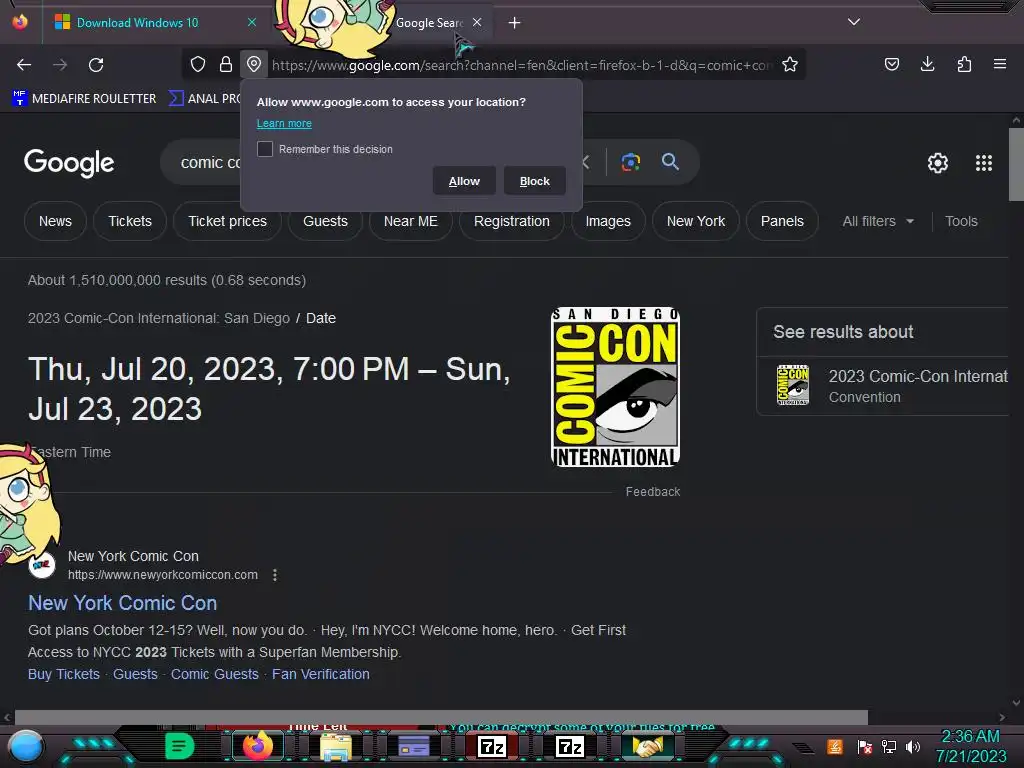Open the Firefox Downloads panel
Image resolution: width=1024 pixels, height=768 pixels.
pyautogui.click(x=927, y=64)
